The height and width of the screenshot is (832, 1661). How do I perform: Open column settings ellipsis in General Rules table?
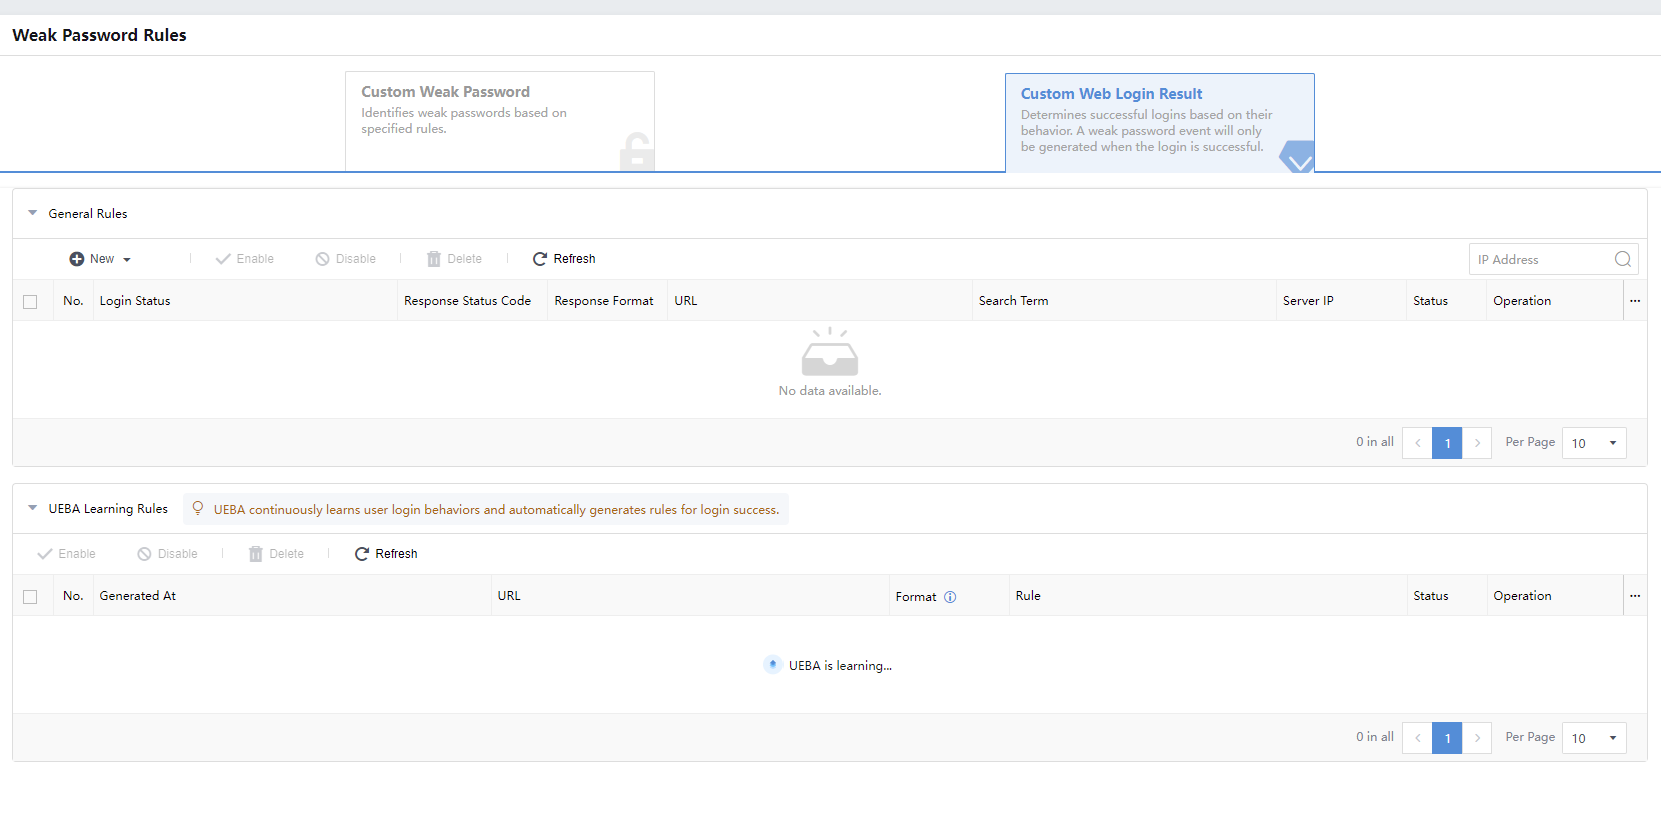[1635, 301]
